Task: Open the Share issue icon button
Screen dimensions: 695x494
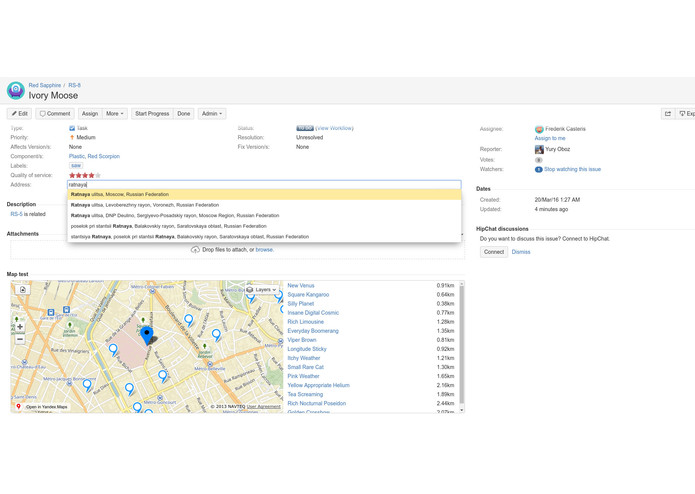Action: [x=668, y=114]
